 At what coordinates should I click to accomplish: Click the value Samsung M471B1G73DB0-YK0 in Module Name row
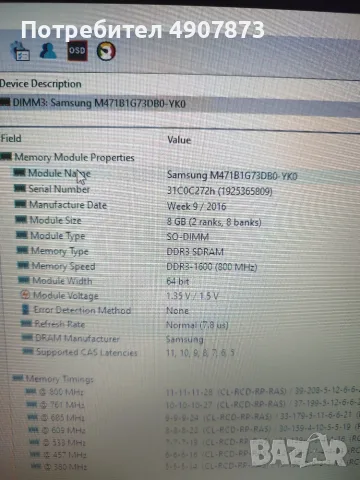[232, 175]
